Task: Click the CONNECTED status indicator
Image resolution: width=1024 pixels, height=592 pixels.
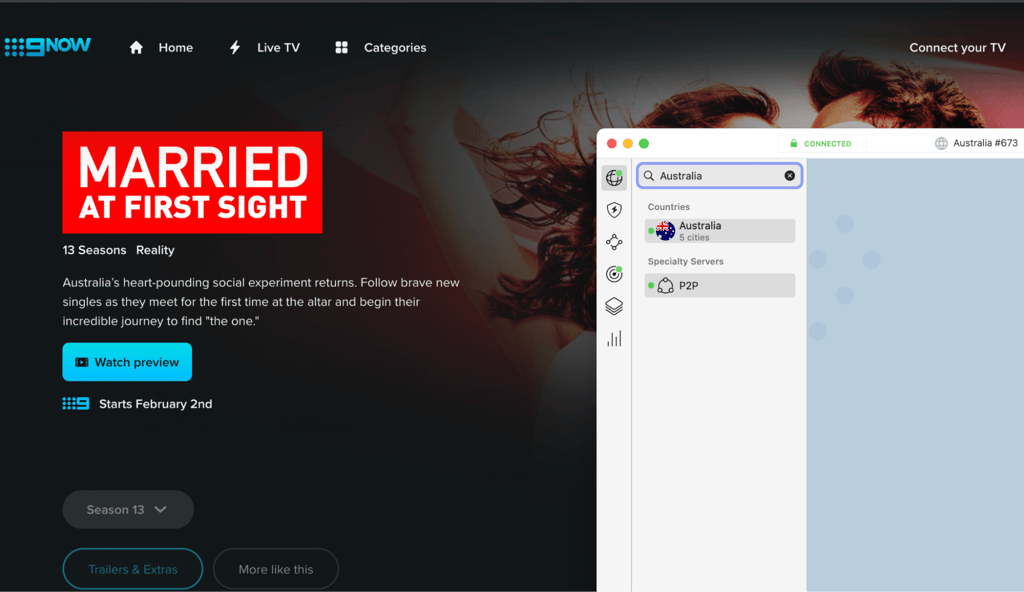Action: coord(821,143)
